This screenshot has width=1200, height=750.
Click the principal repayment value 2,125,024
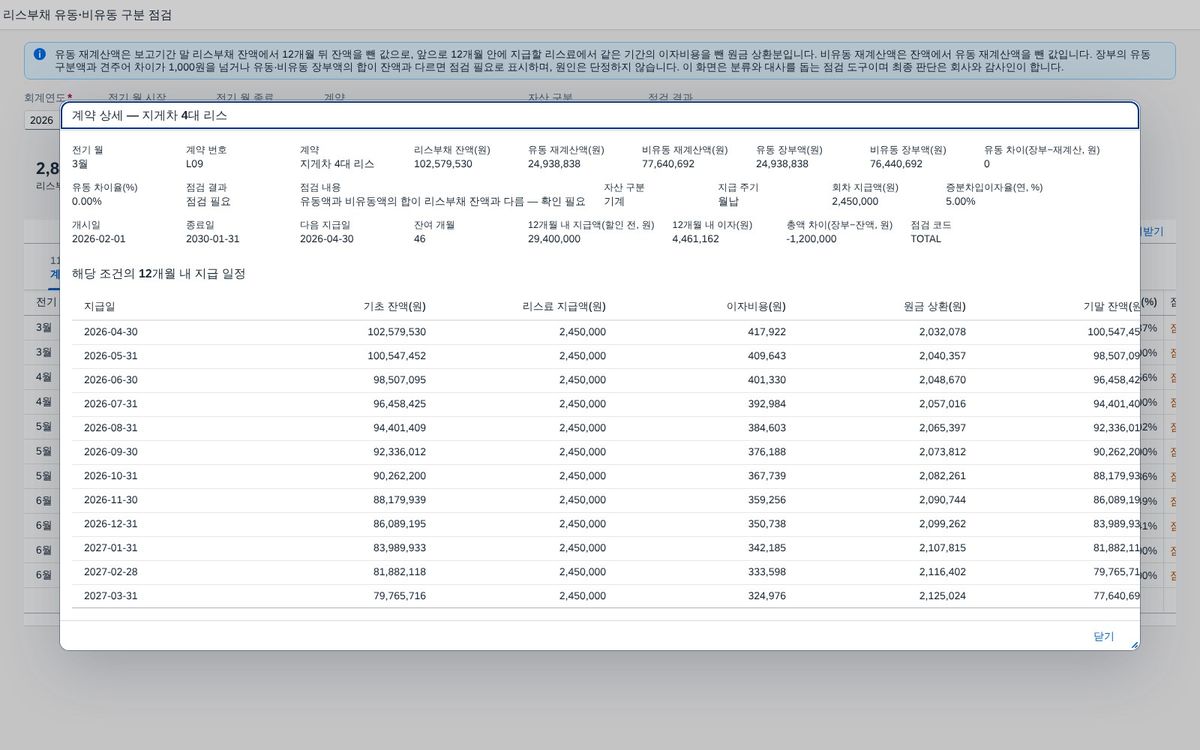point(943,596)
